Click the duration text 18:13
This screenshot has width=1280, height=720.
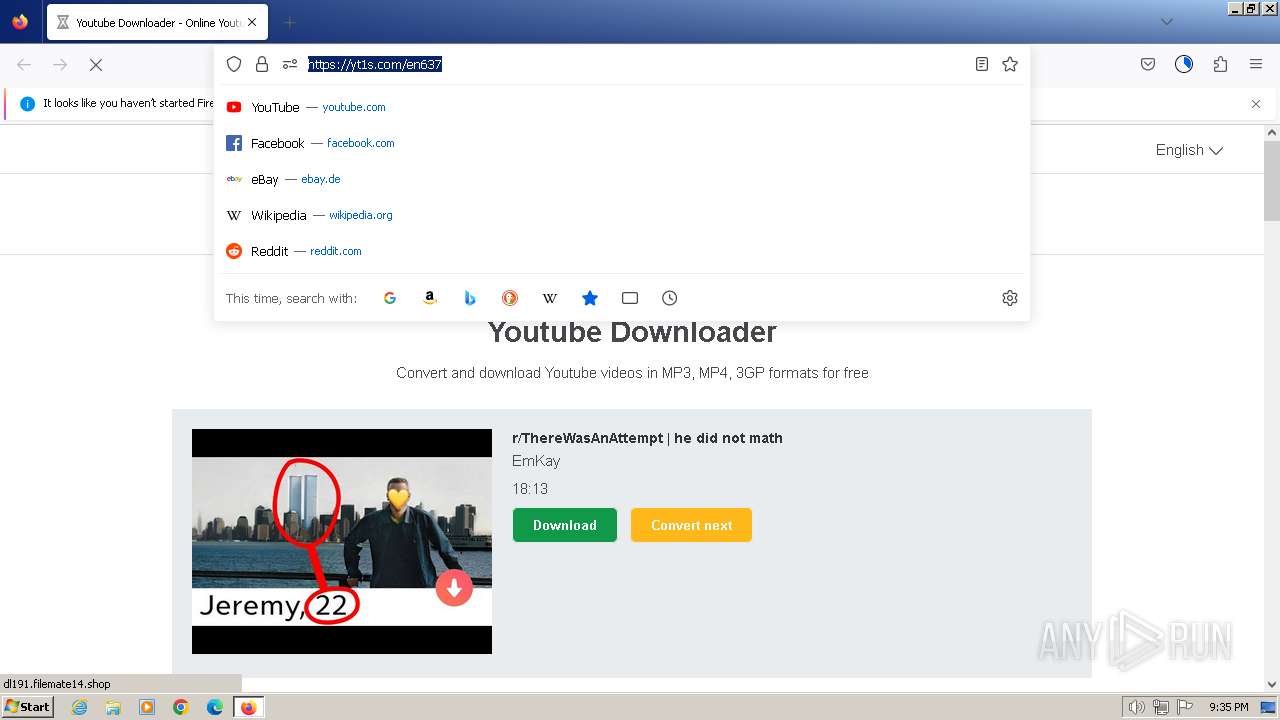coord(530,489)
